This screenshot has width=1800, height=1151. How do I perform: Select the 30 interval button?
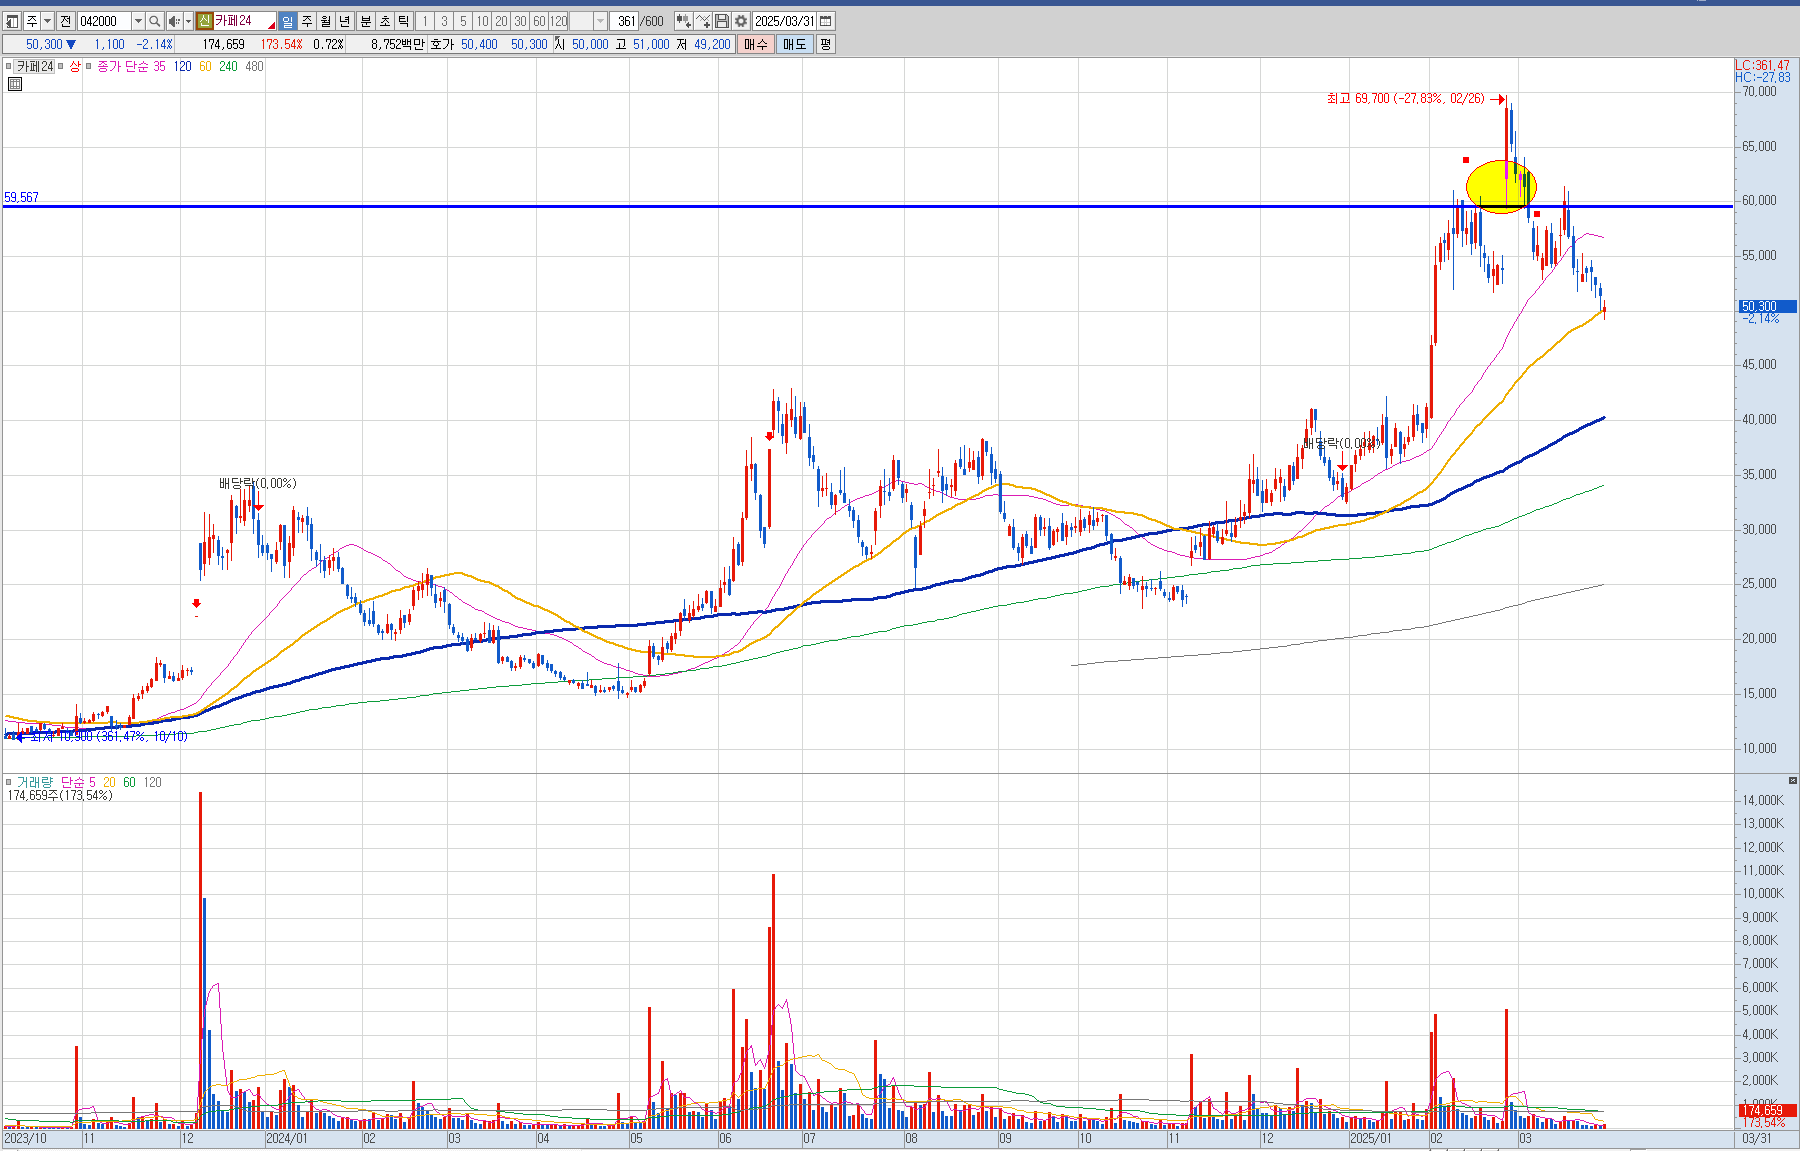coord(520,21)
